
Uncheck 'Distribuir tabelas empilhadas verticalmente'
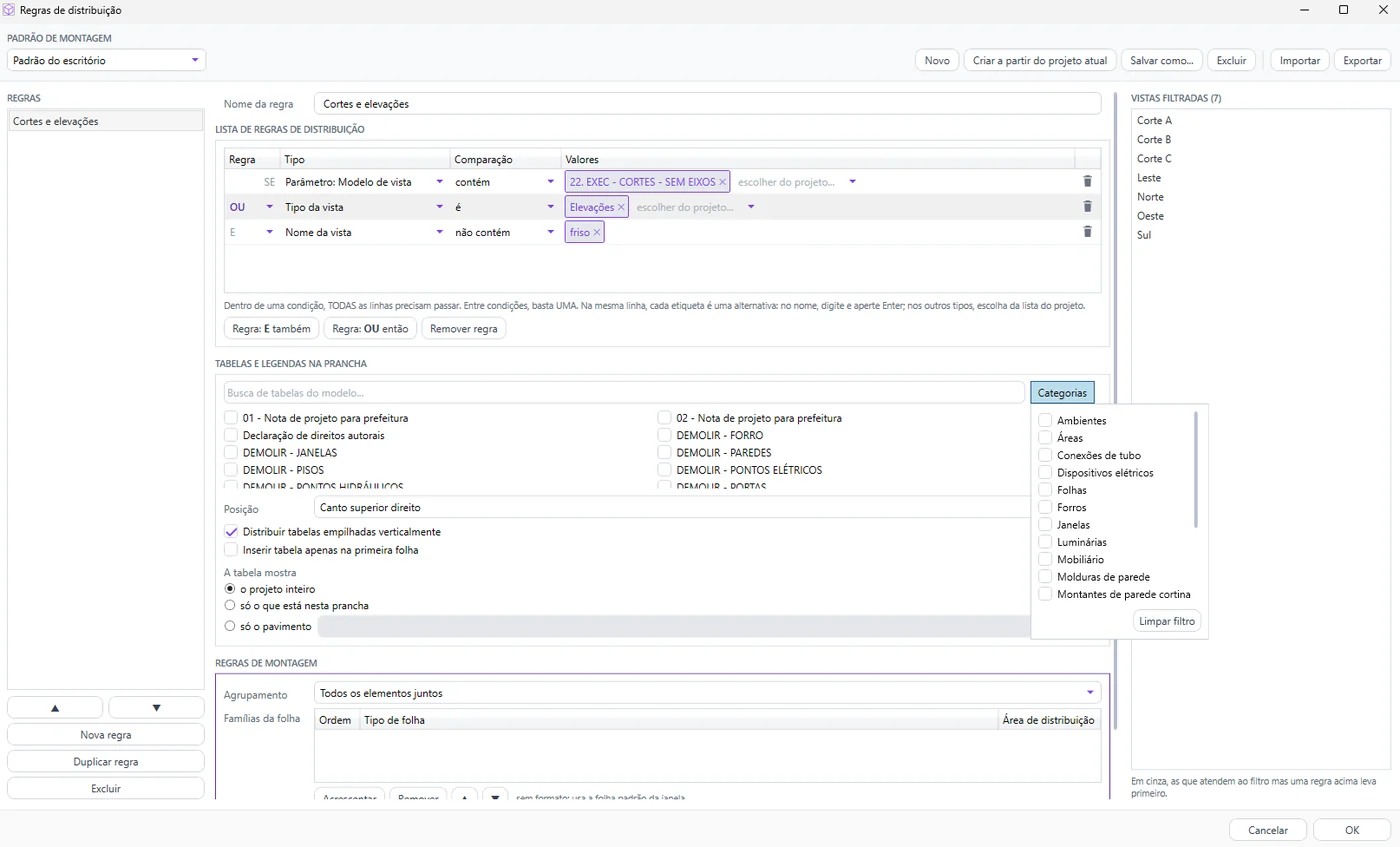tap(231, 532)
